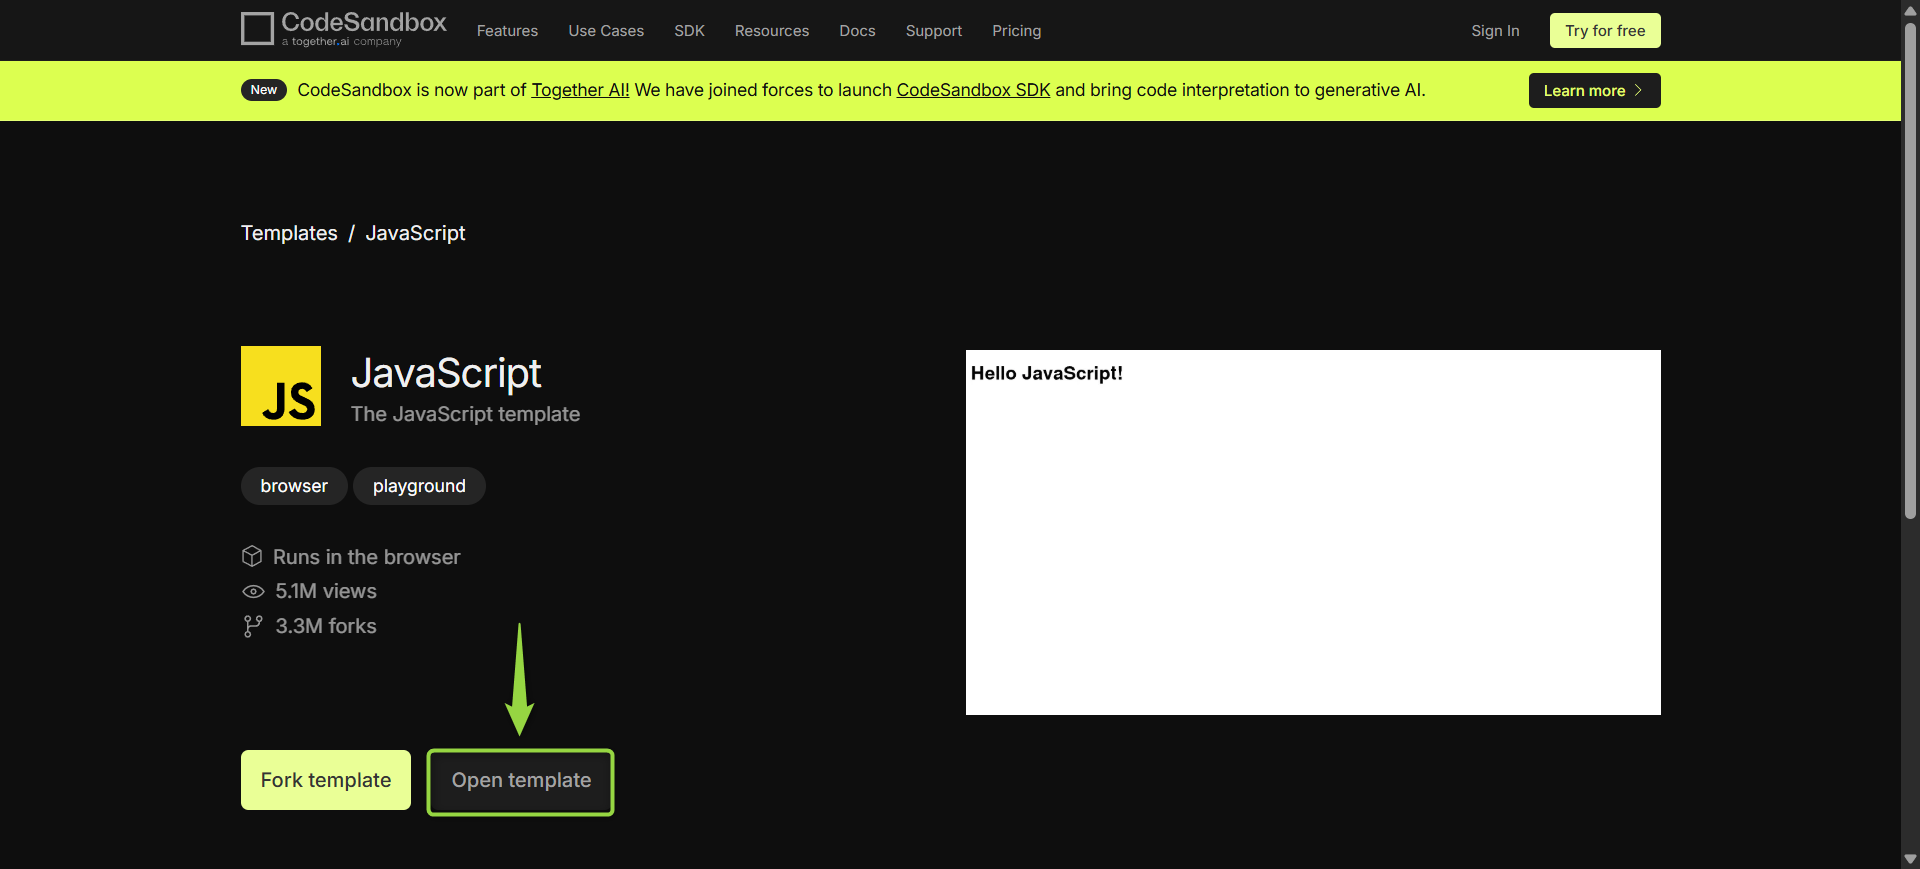Click the Hello JavaScript! preview pane

(x=1313, y=532)
